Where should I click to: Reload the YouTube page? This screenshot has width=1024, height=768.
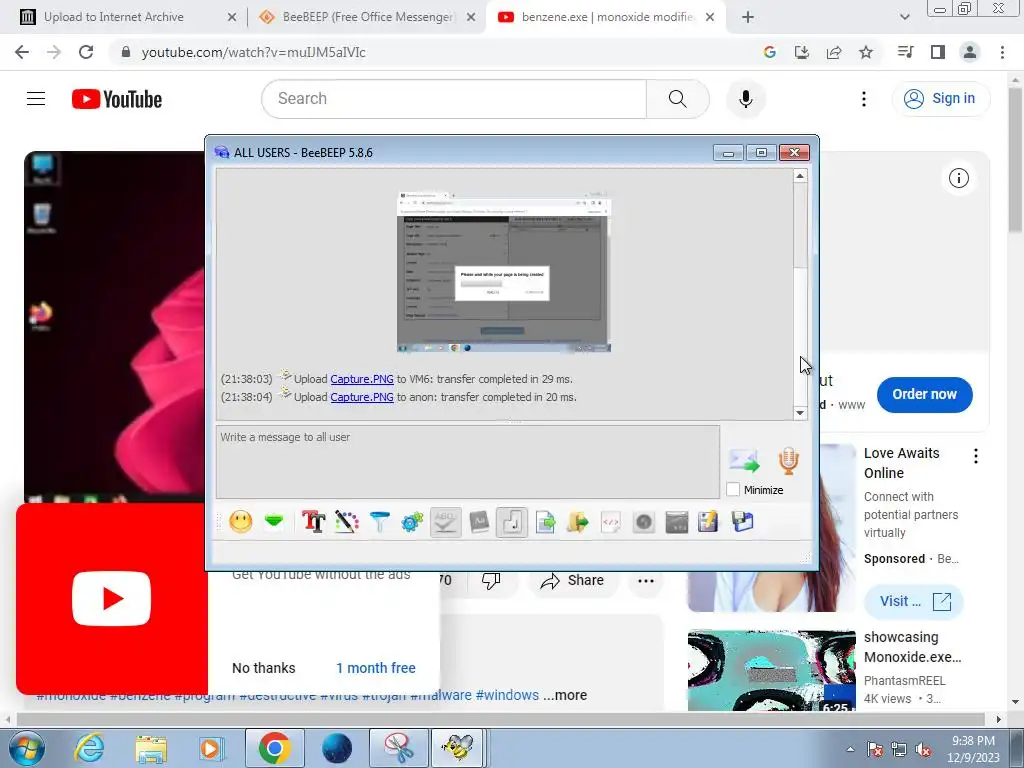pyautogui.click(x=86, y=52)
